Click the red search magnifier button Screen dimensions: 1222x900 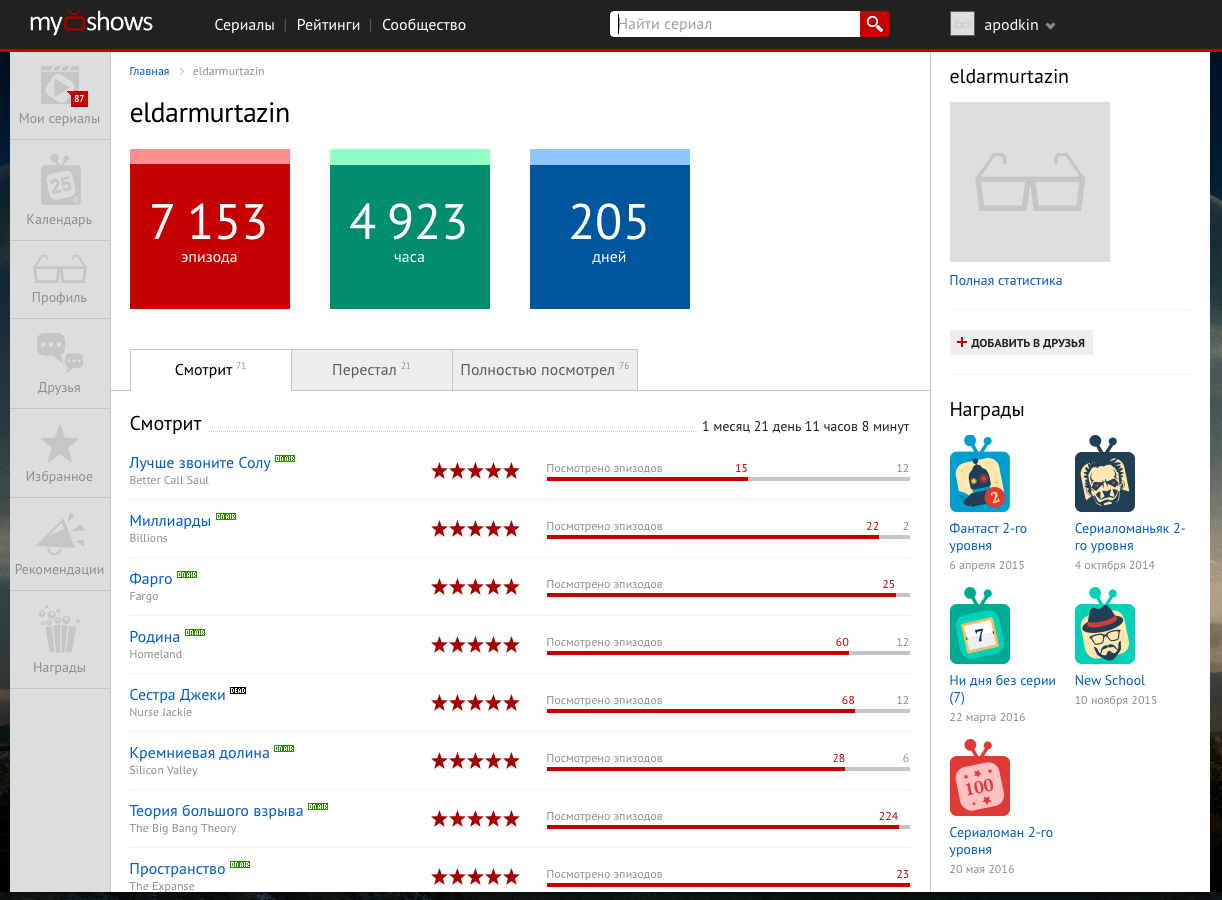pyautogui.click(x=875, y=24)
